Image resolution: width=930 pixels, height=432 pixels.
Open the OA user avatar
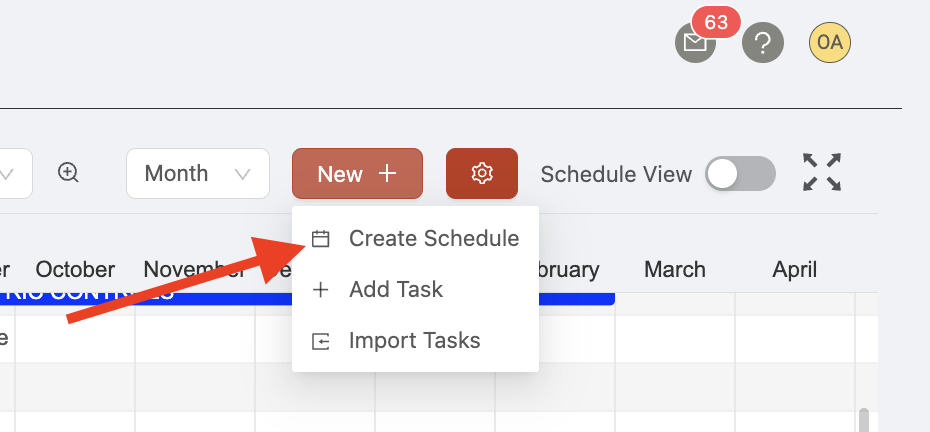(830, 43)
